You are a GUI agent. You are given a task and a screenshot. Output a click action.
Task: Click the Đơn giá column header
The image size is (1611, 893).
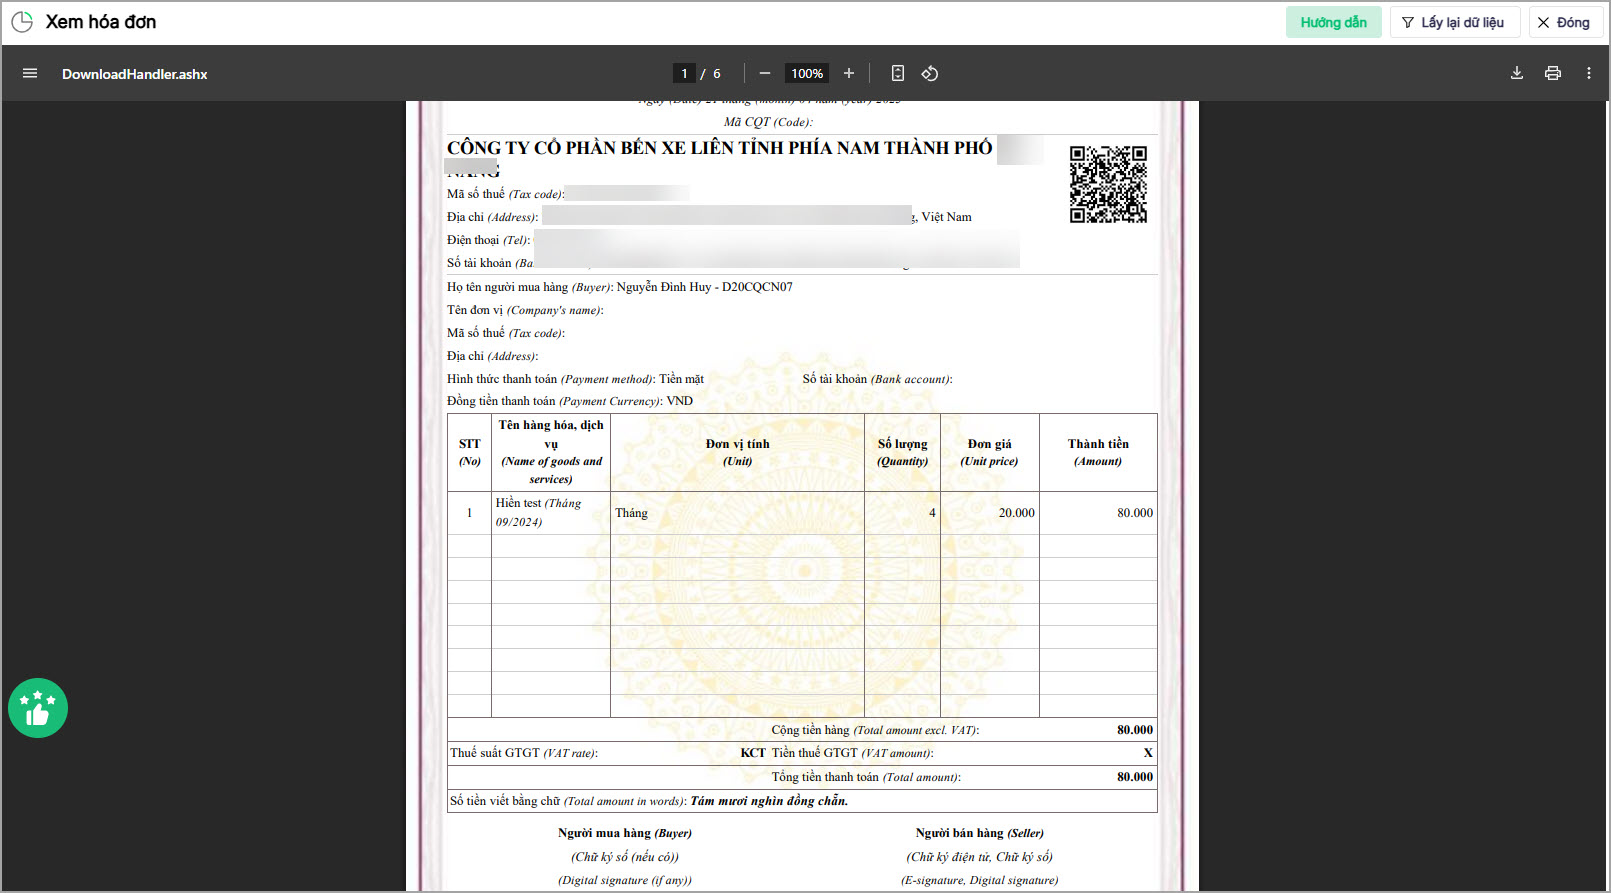[x=989, y=452]
